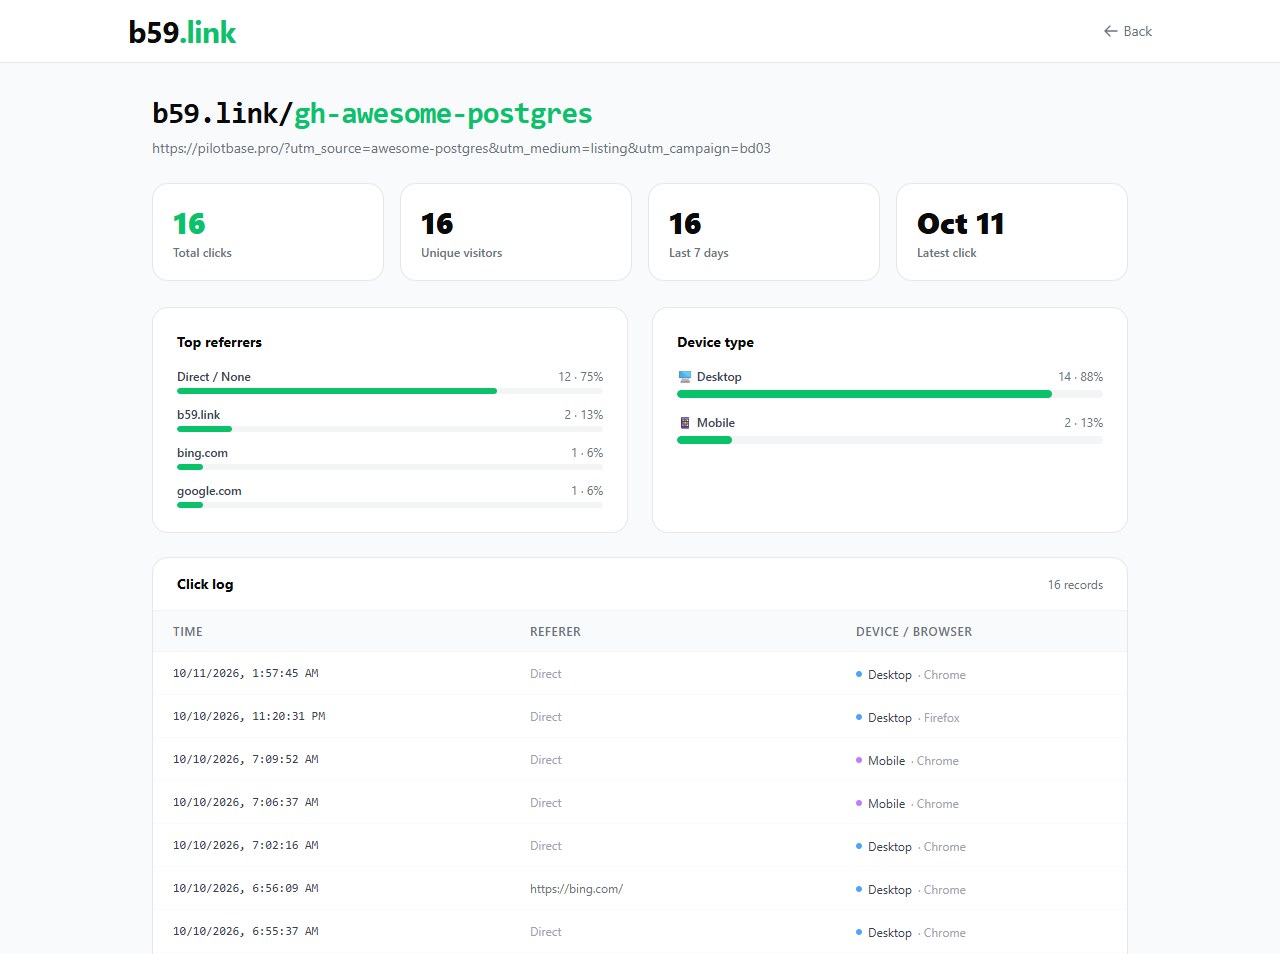Click the Latest click Oct 11 stat

1012,232
